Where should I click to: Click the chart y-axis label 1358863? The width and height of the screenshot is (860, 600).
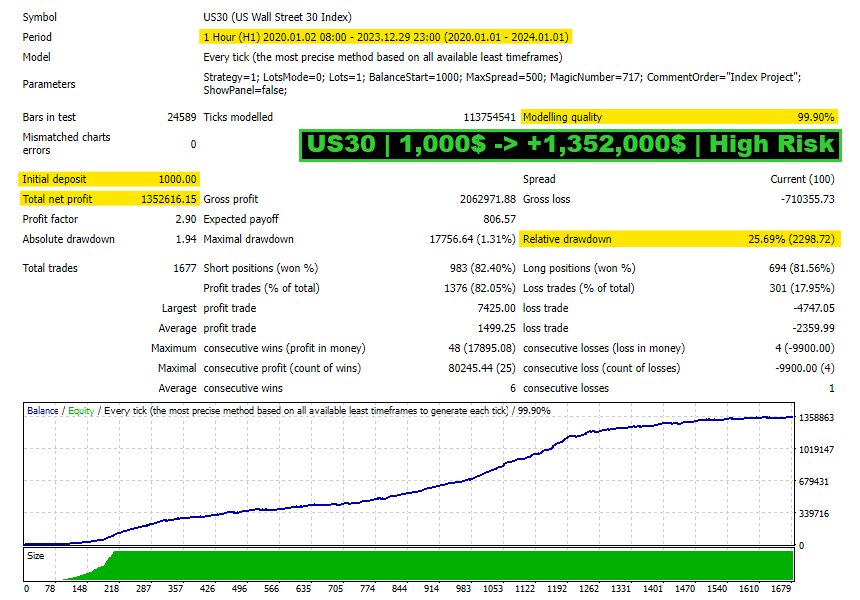[816, 418]
